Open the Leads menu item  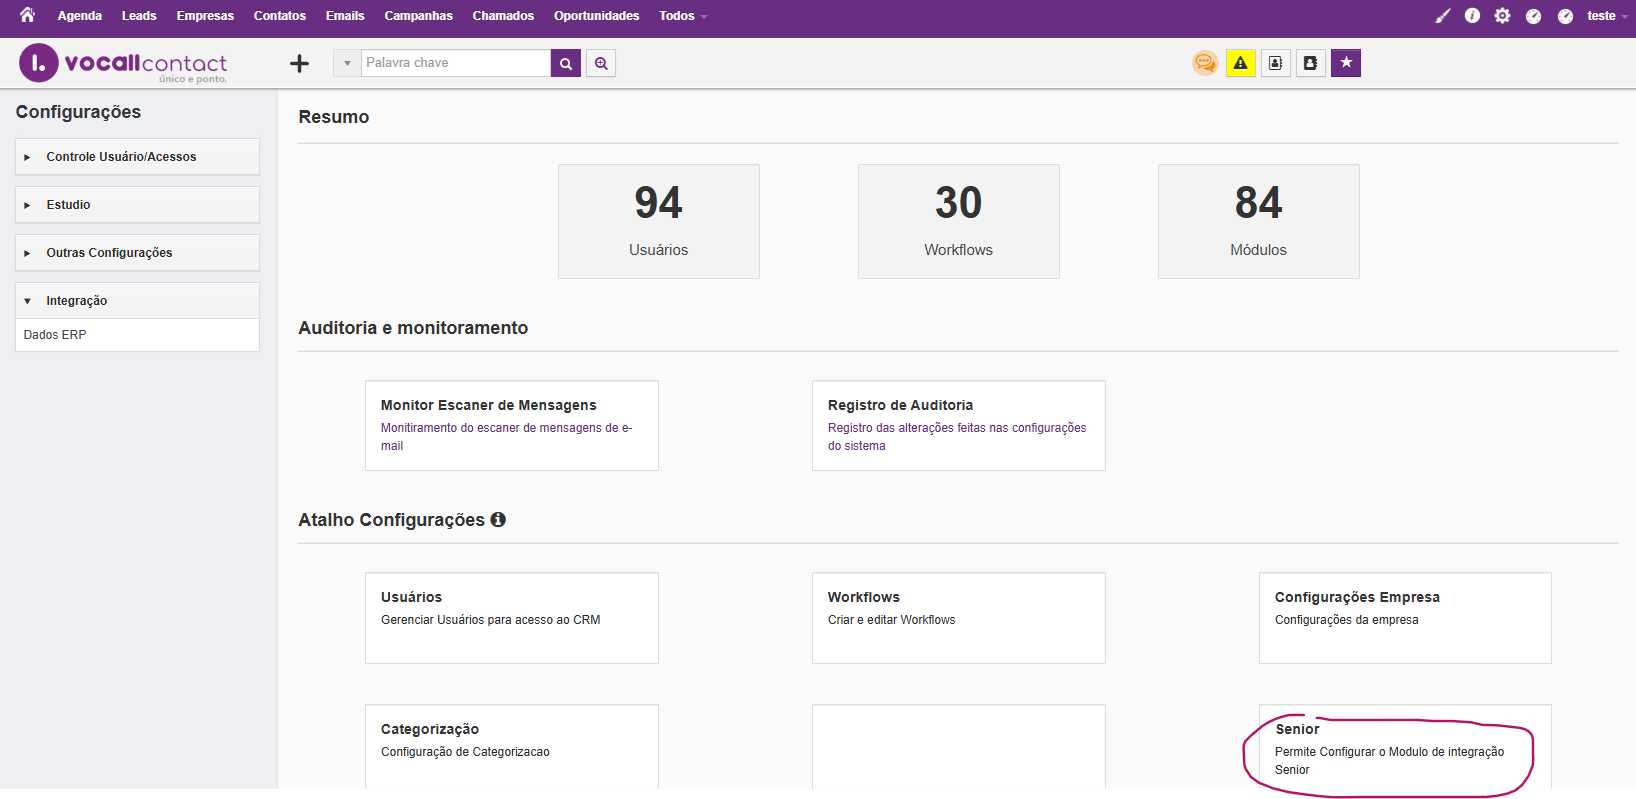point(139,16)
